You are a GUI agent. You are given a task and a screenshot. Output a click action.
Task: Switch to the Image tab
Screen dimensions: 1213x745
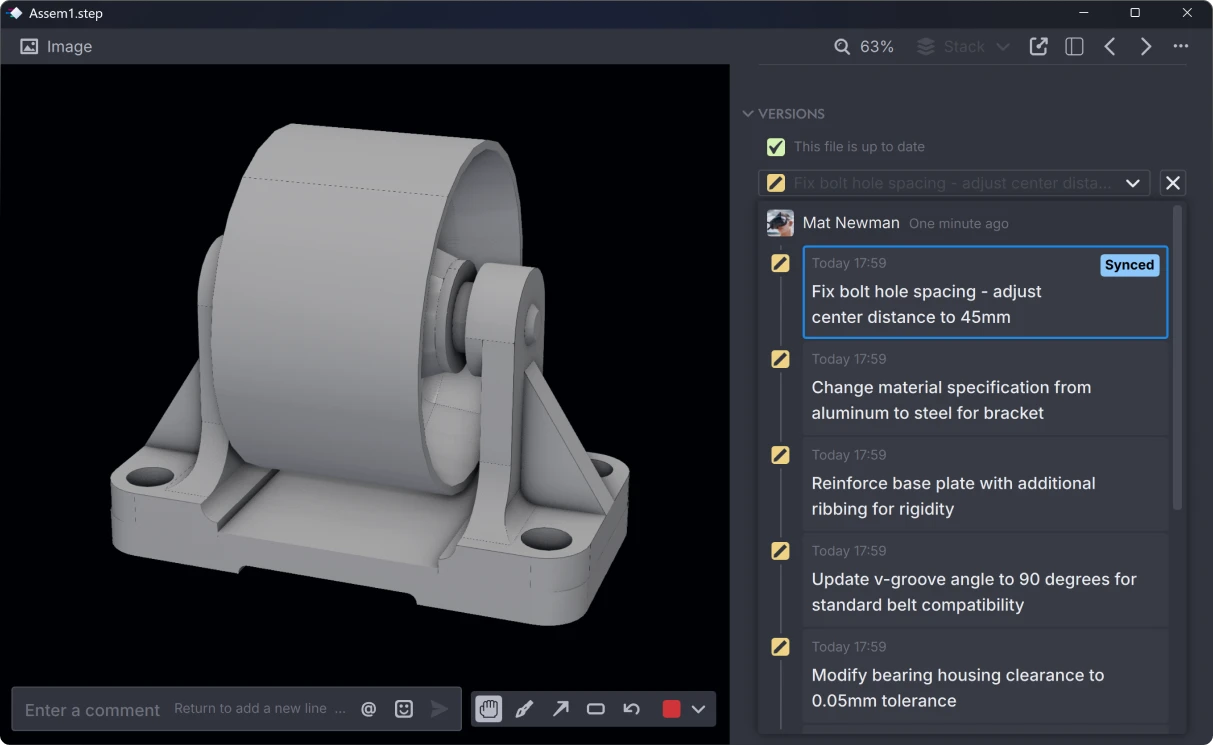pyautogui.click(x=56, y=46)
